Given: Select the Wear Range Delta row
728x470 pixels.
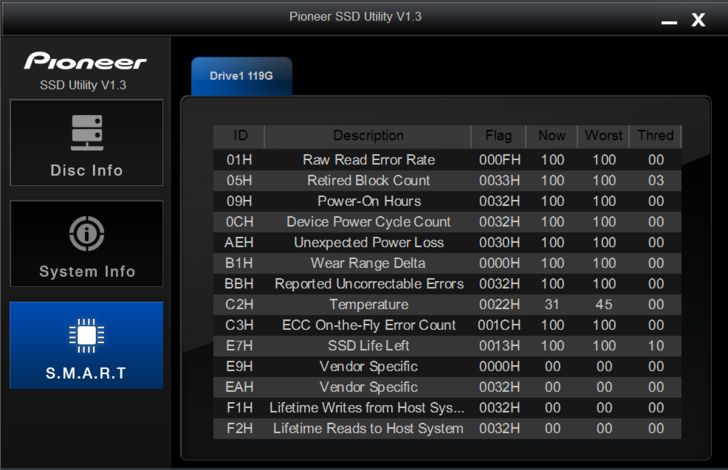Looking at the screenshot, I should click(447, 263).
